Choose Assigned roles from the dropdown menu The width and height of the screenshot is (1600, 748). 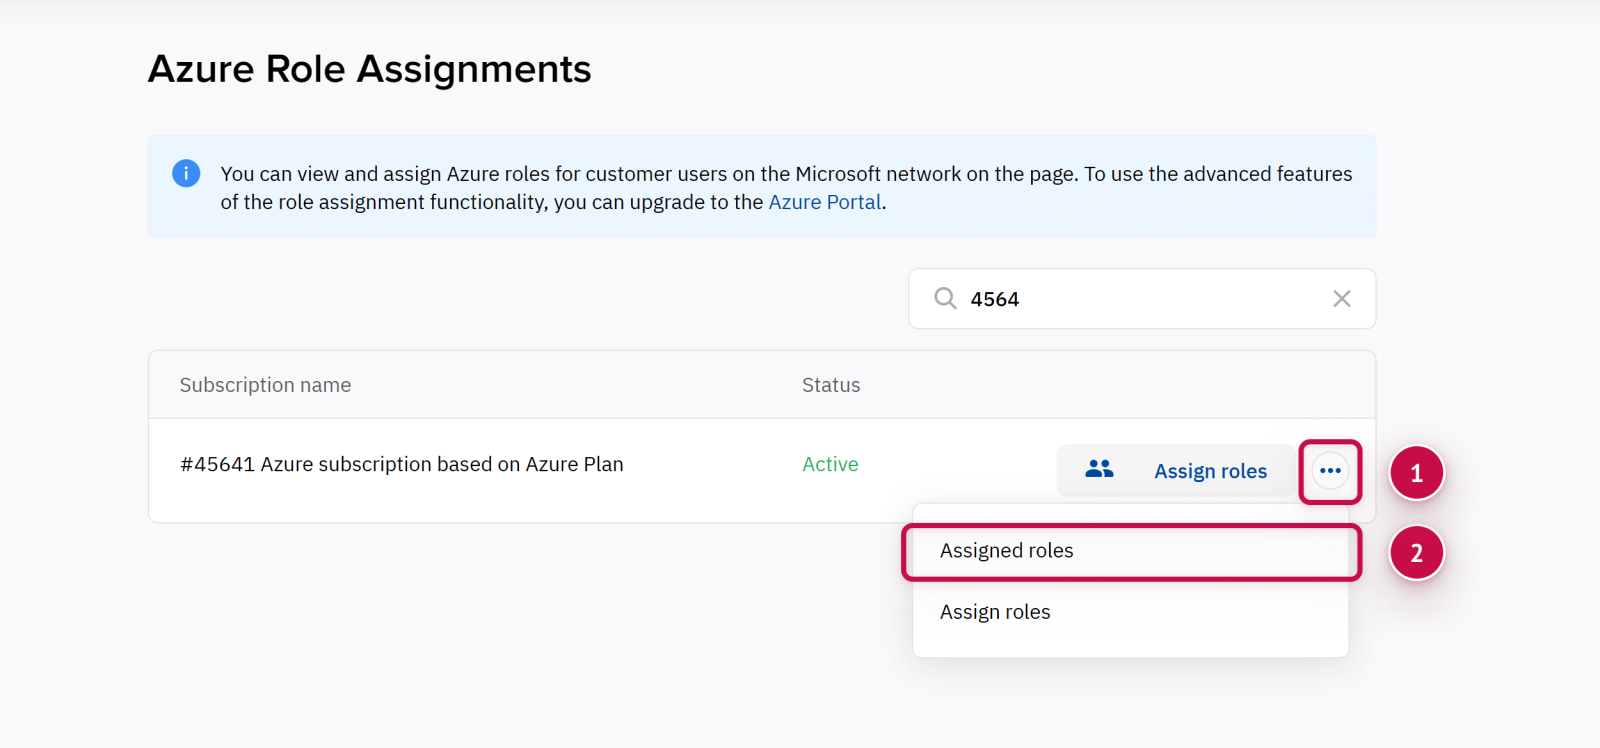click(x=1006, y=551)
